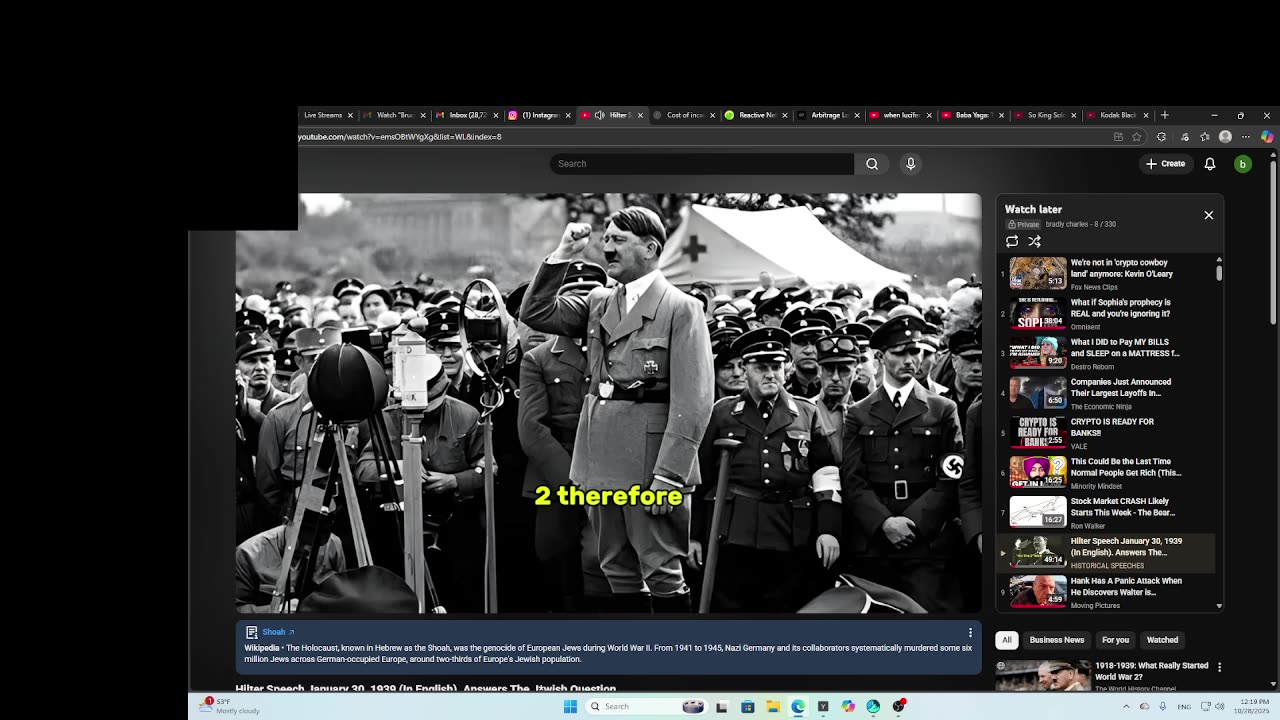
Task: Select the For you filter chip
Action: pyautogui.click(x=1115, y=640)
